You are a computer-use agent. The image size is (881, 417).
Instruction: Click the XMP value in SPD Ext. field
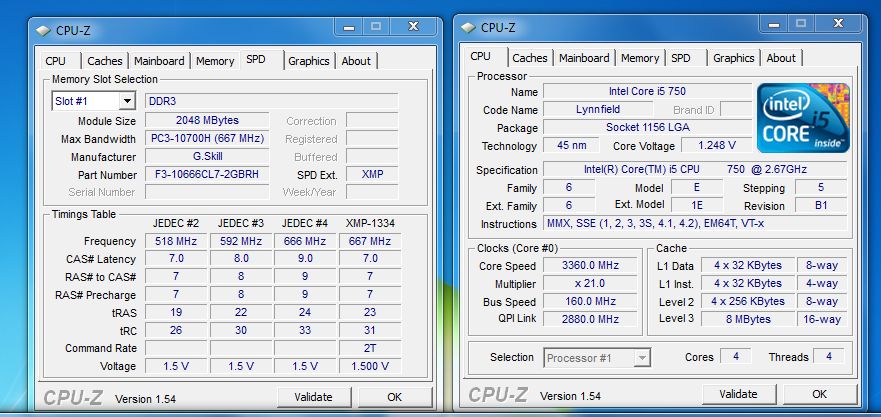pyautogui.click(x=372, y=174)
